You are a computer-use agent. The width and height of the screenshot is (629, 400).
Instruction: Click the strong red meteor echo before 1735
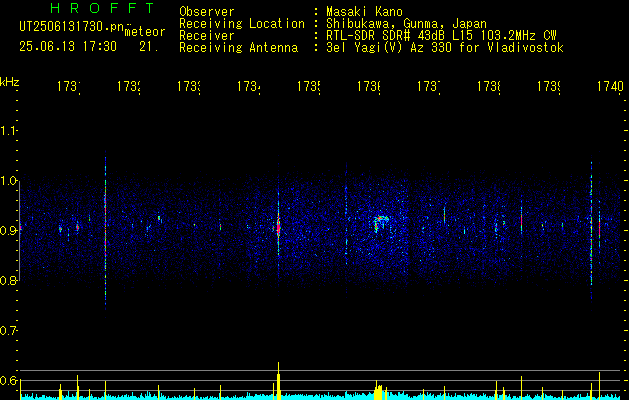click(x=278, y=227)
